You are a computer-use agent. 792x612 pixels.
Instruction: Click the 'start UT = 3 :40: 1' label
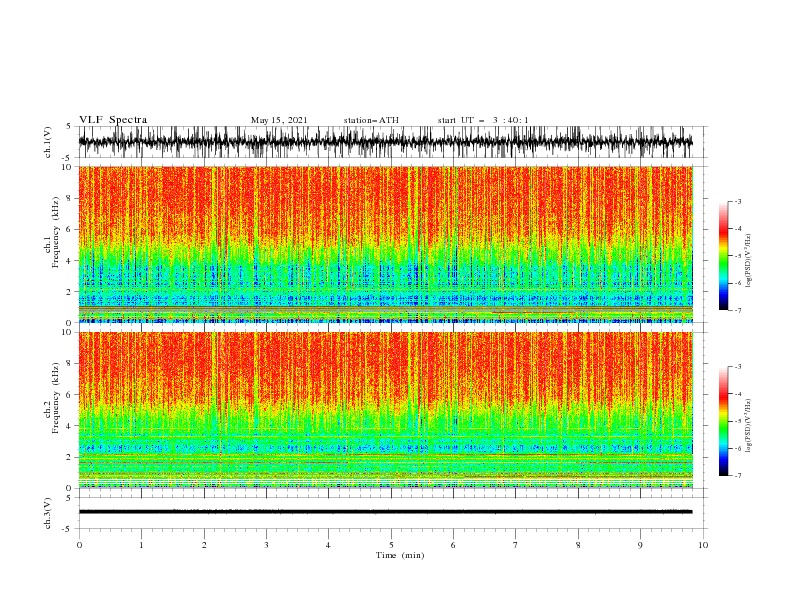tap(483, 120)
